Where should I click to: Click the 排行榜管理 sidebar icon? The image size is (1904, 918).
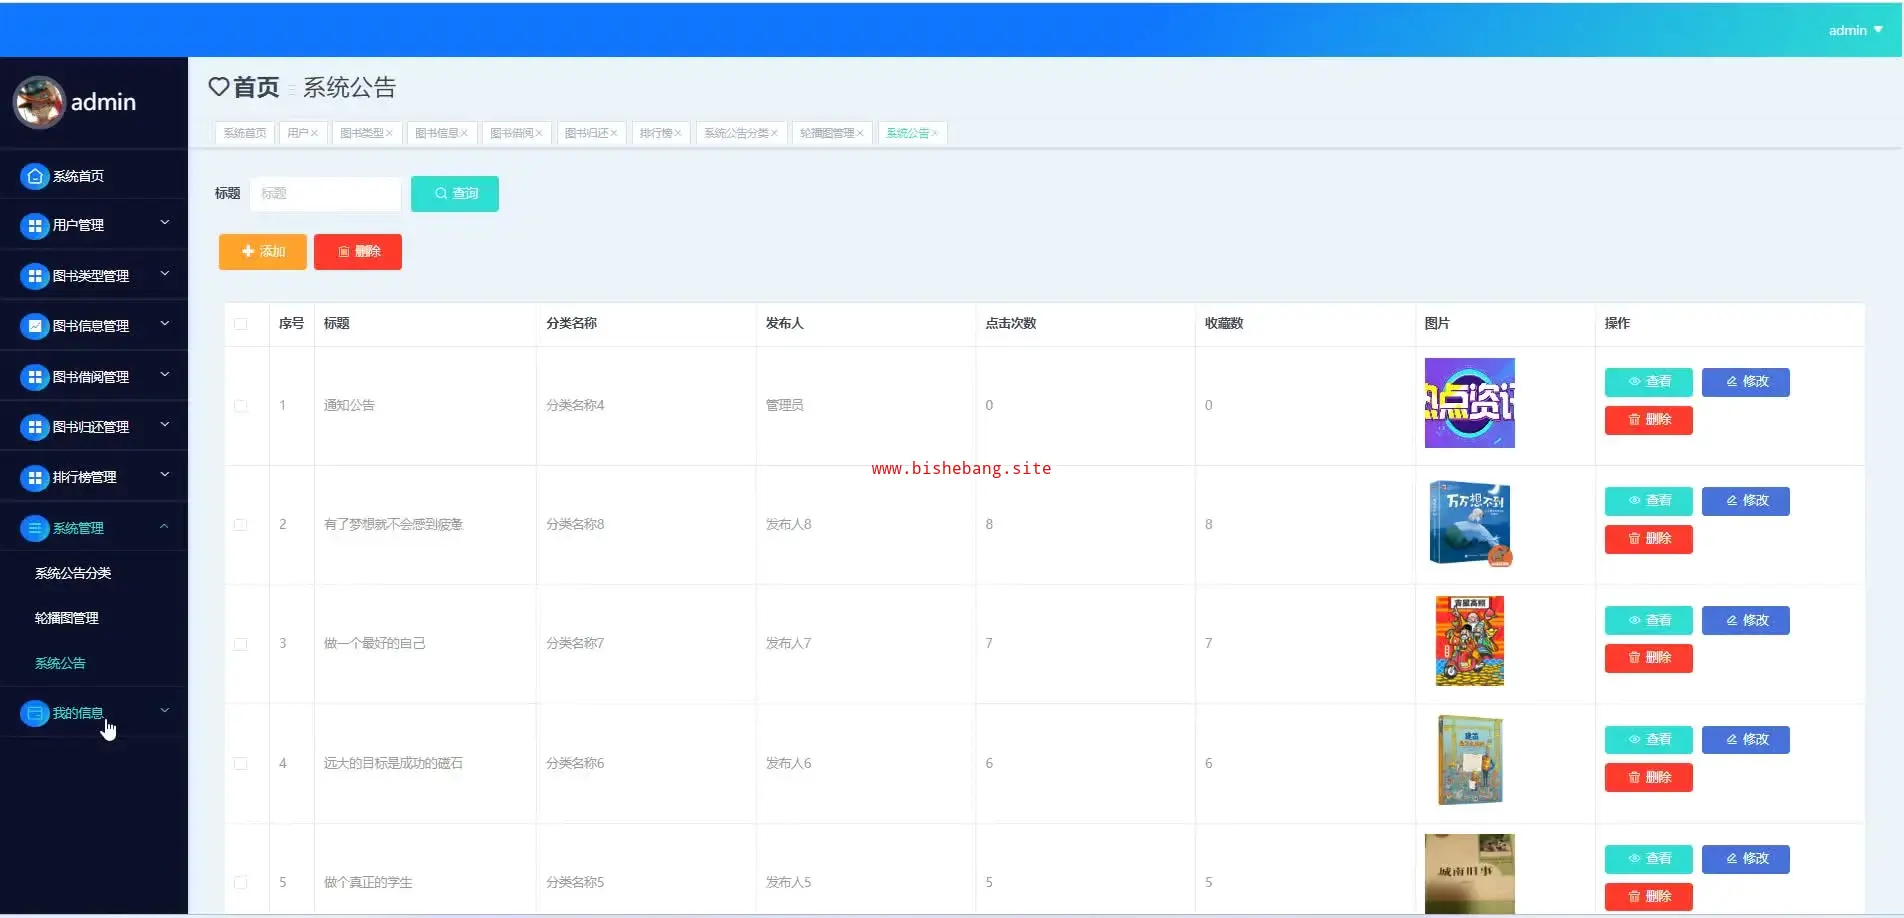tap(35, 478)
